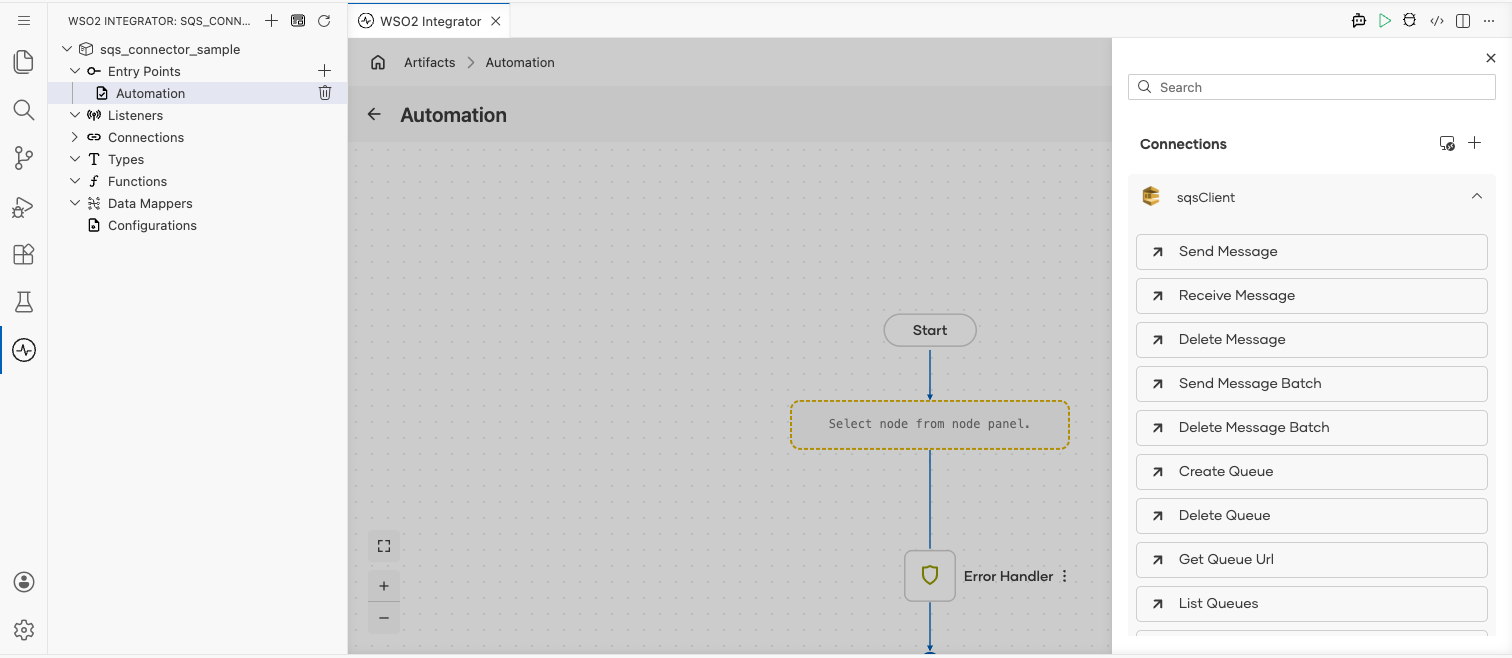This screenshot has height=658, width=1512.
Task: Click the Automation breadcrumb
Action: pos(520,62)
